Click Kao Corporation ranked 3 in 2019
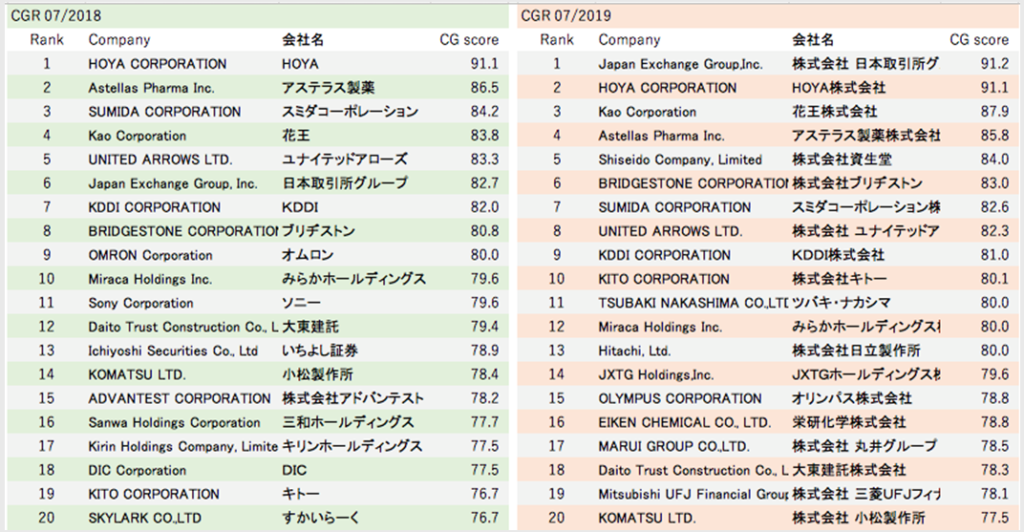The width and height of the screenshot is (1024, 532). 647,112
